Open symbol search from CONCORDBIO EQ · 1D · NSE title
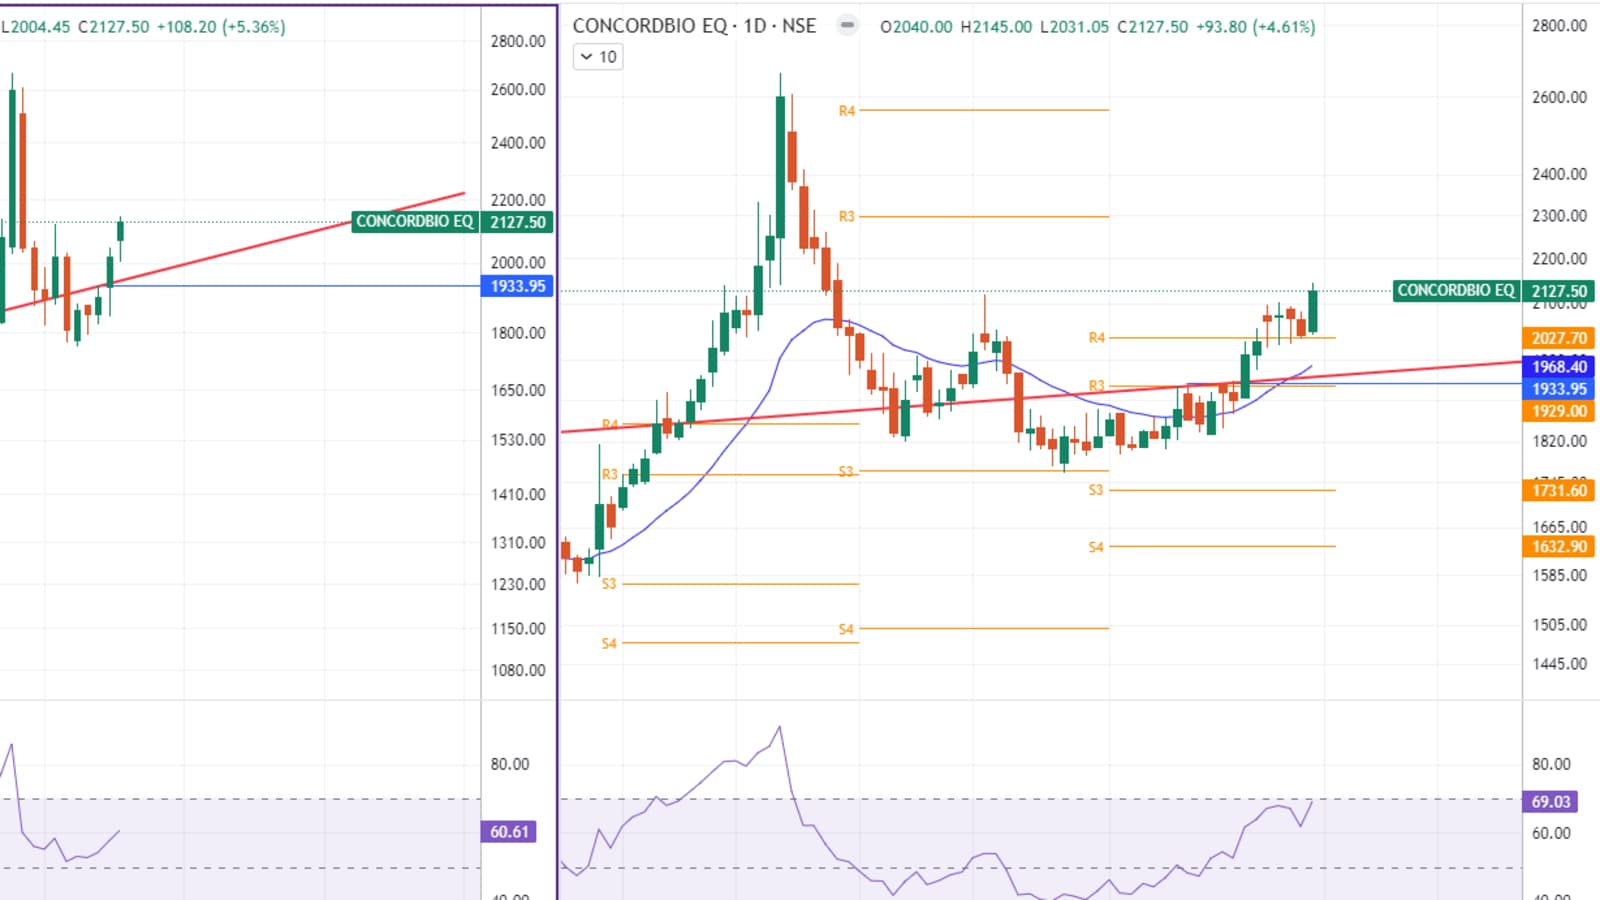Viewport: 1600px width, 900px height. point(694,26)
